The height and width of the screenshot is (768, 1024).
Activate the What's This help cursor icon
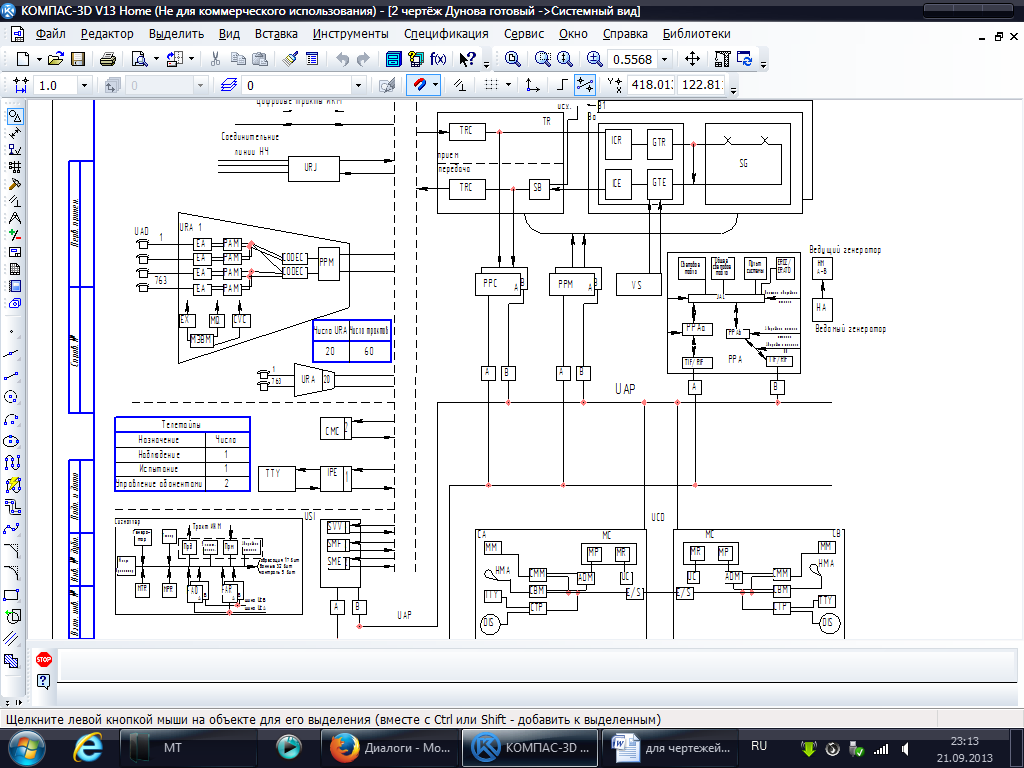point(468,59)
